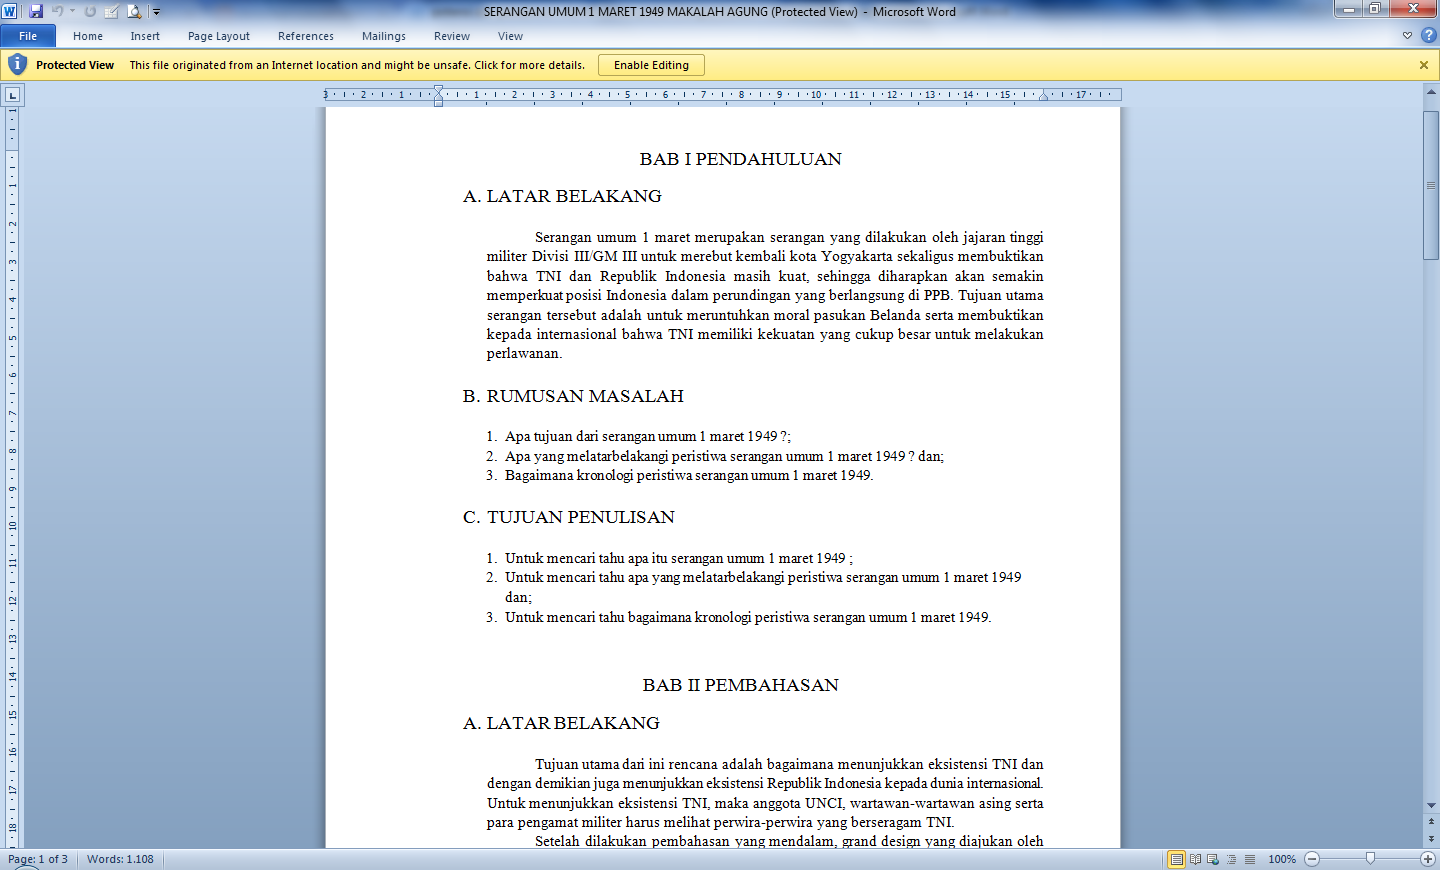Open Print Preview magnifier icon
This screenshot has width=1442, height=870.
134,11
